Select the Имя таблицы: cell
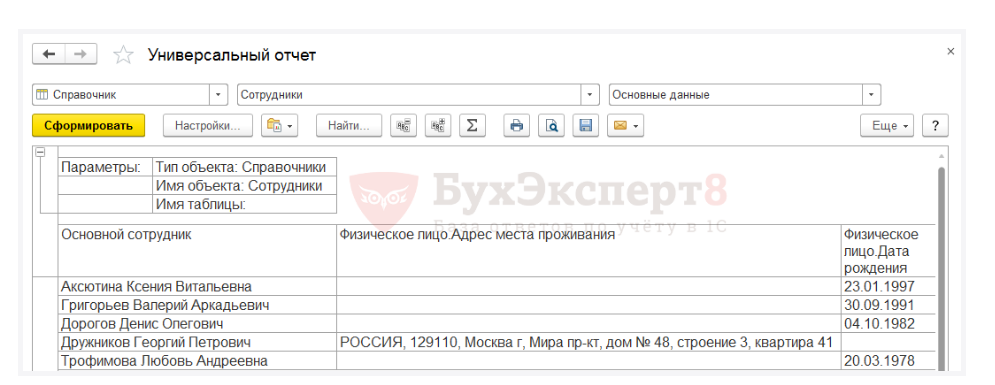 [244, 204]
